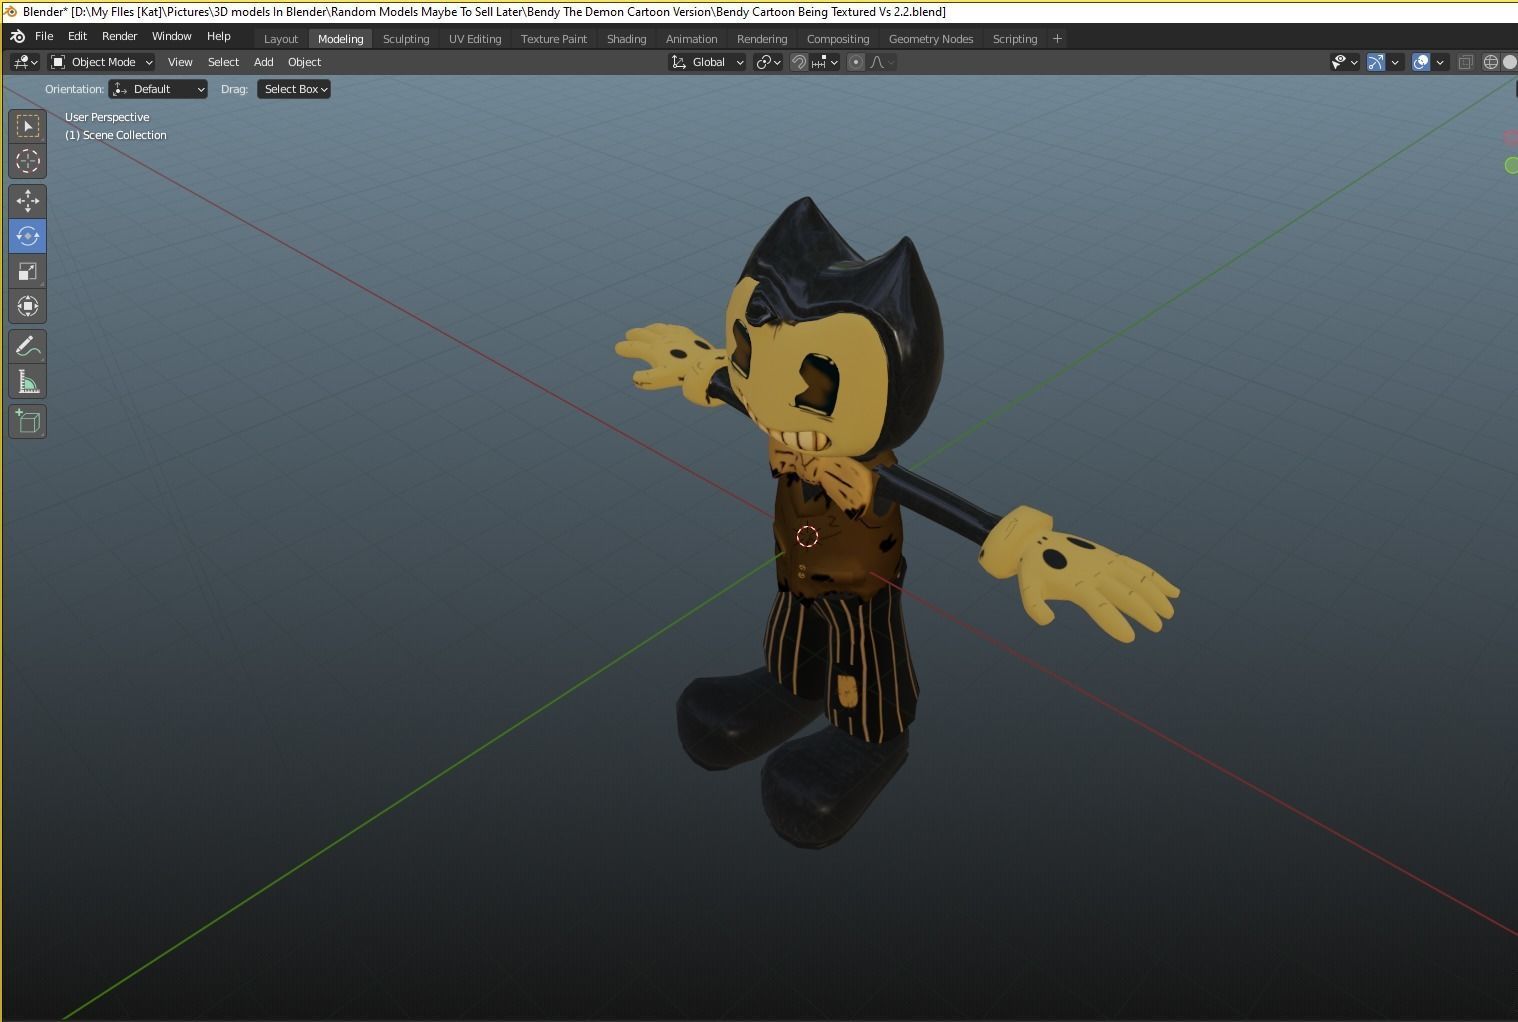Open the viewport View menu
This screenshot has width=1518, height=1022.
point(180,62)
